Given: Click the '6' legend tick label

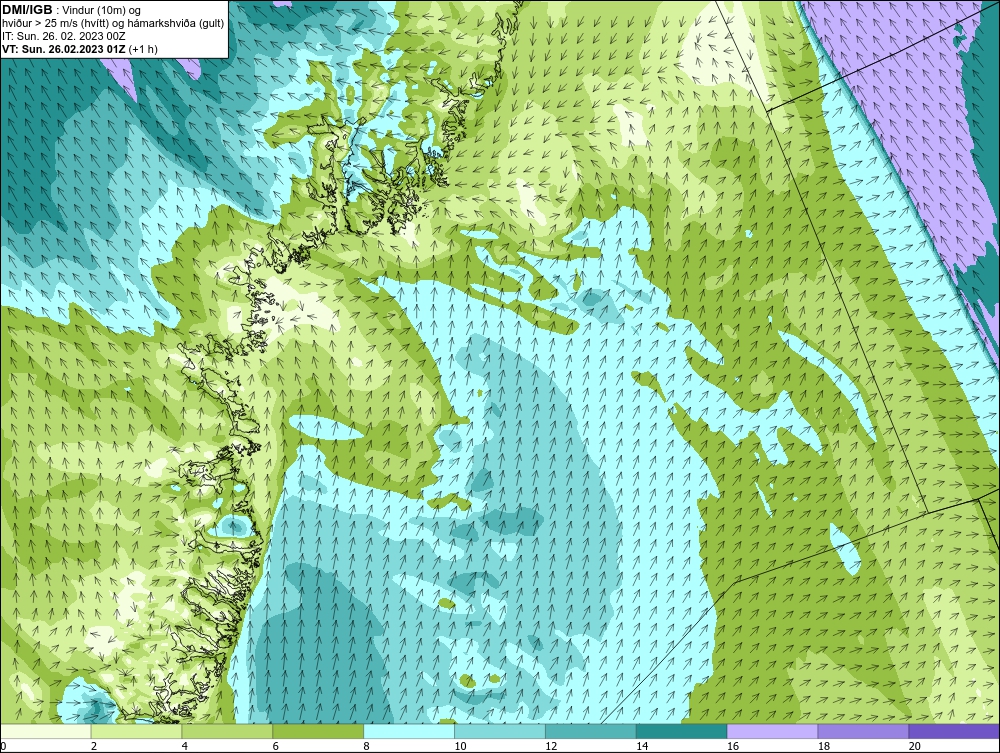Looking at the screenshot, I should (276, 746).
